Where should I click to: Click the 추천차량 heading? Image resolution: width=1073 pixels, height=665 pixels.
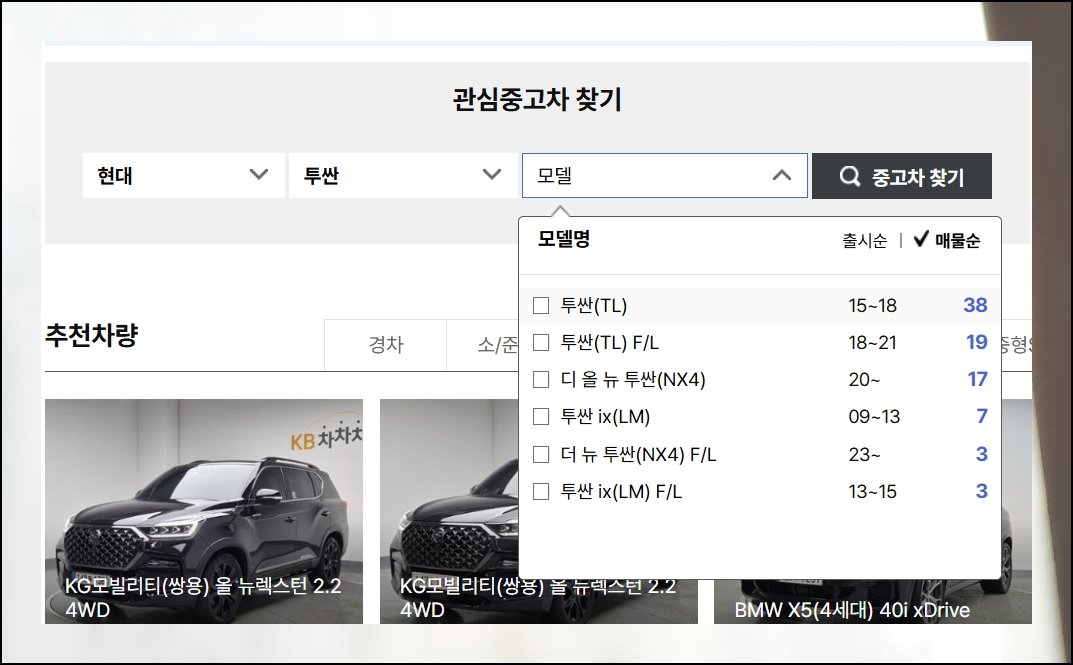(x=92, y=335)
